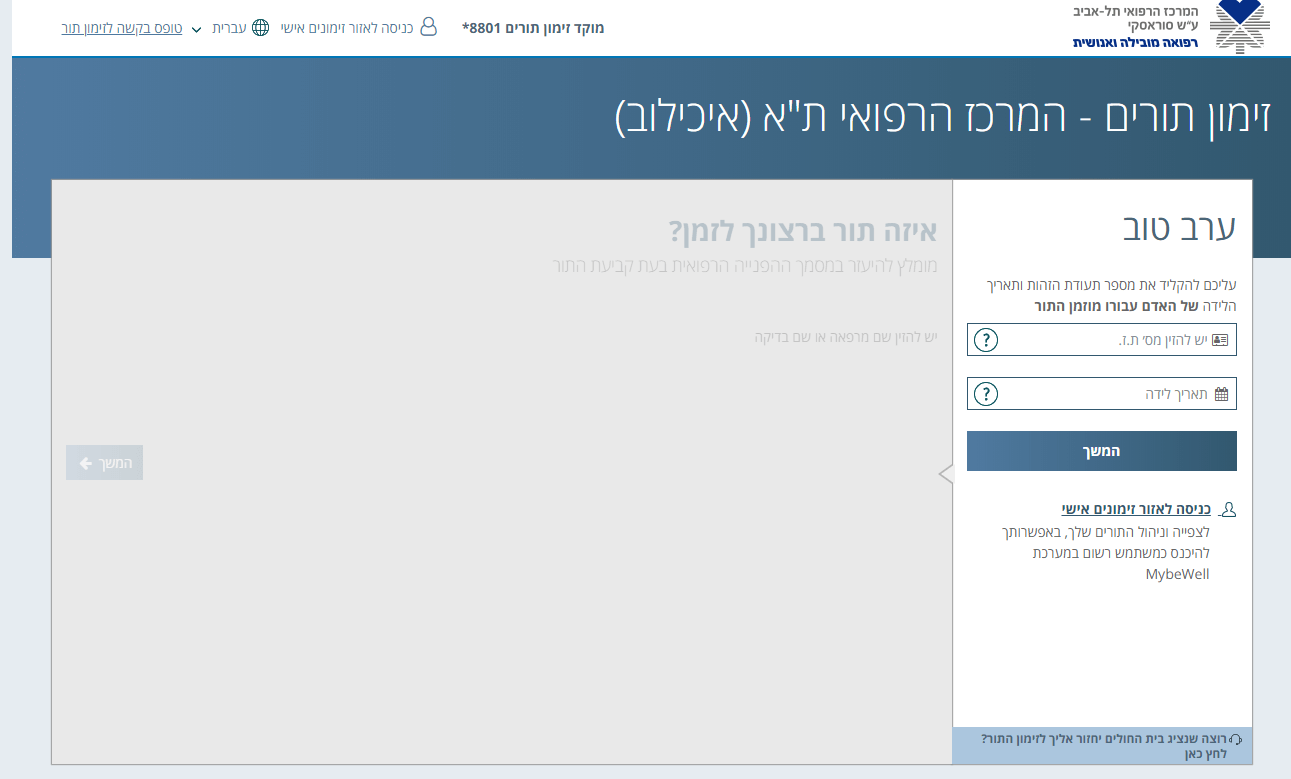
Task: Click the calendar icon in birth date field
Action: 1221,393
